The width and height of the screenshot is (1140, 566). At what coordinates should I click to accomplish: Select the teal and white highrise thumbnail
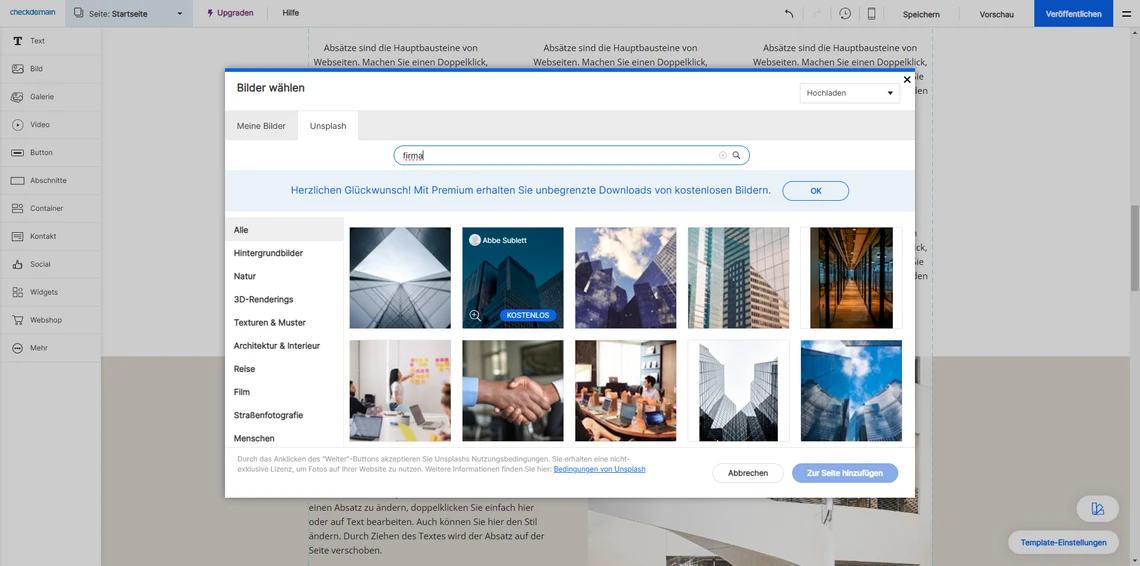[739, 278]
